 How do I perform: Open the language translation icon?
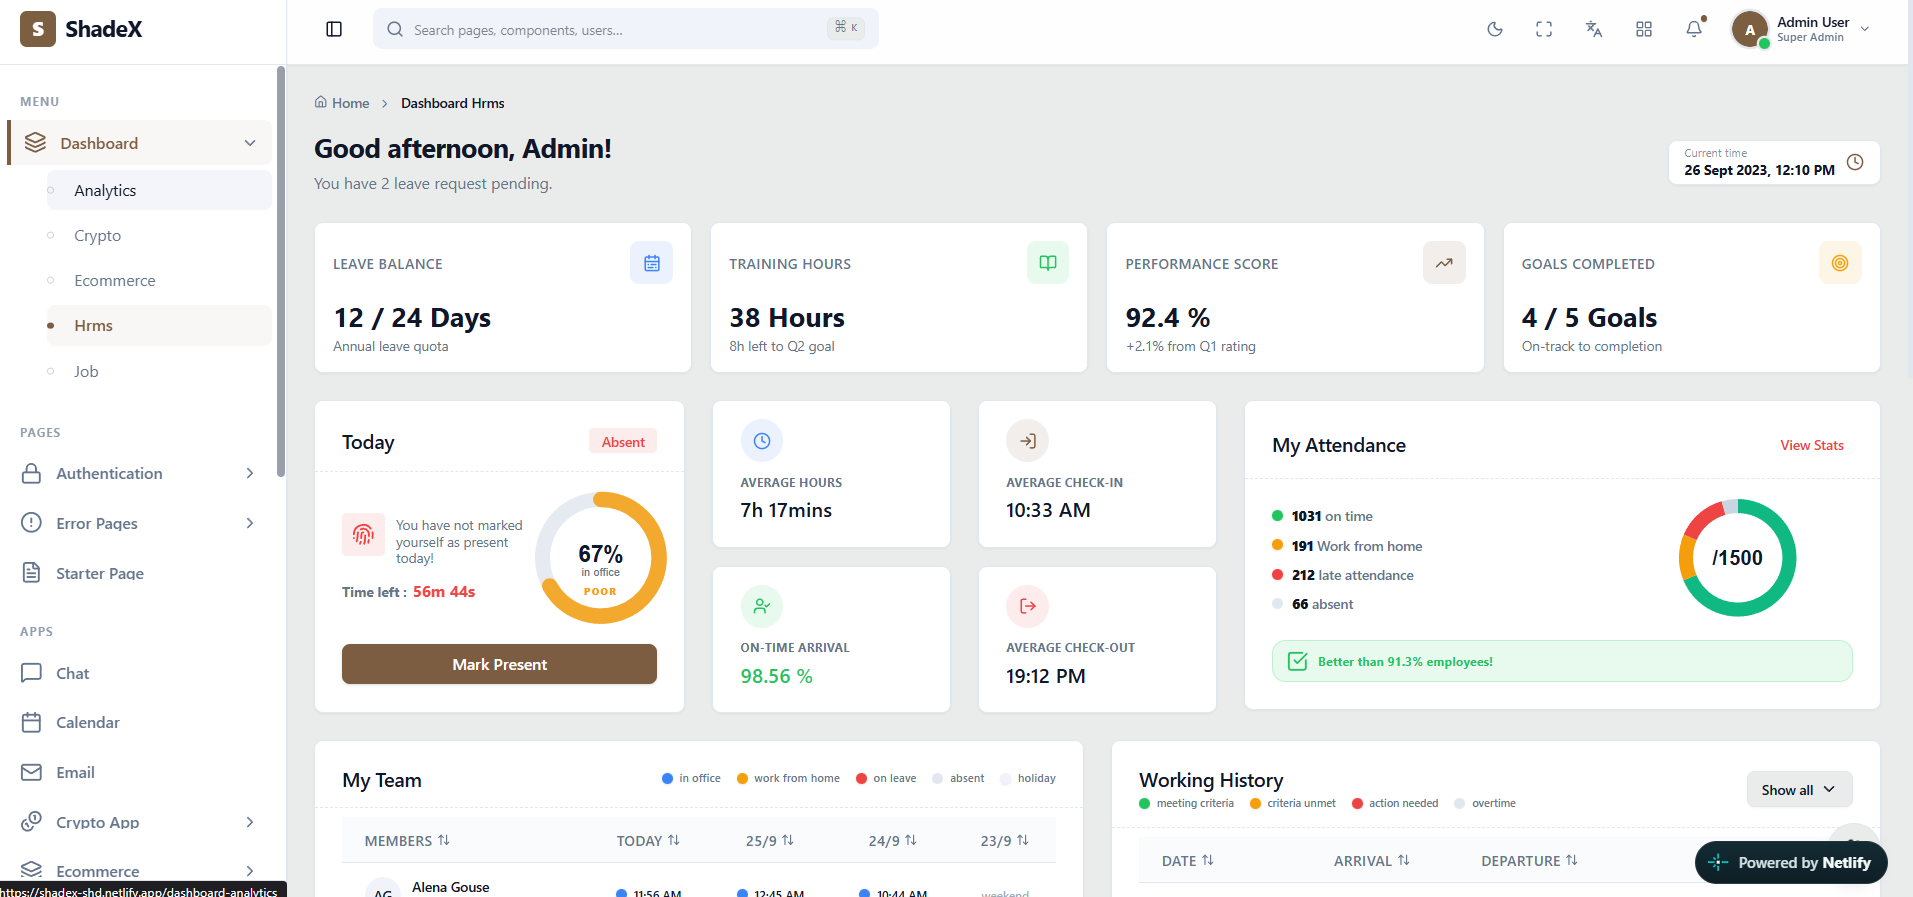point(1594,29)
